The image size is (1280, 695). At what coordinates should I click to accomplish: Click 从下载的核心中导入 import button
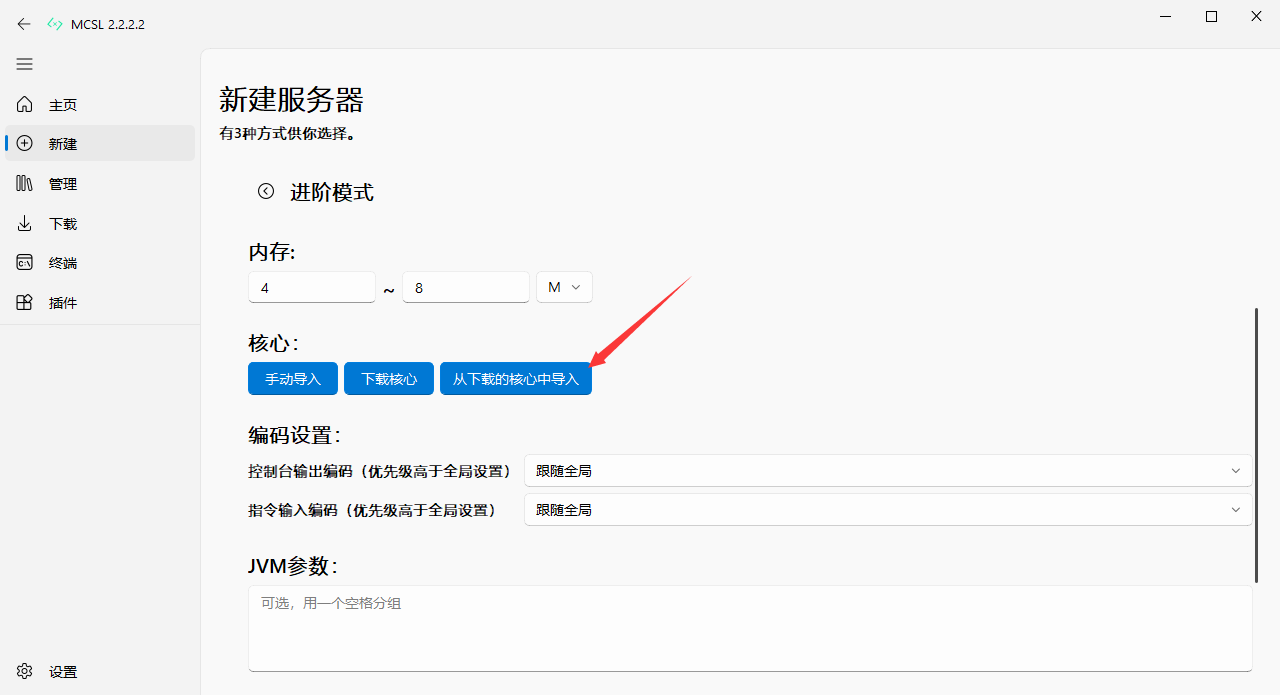point(515,378)
